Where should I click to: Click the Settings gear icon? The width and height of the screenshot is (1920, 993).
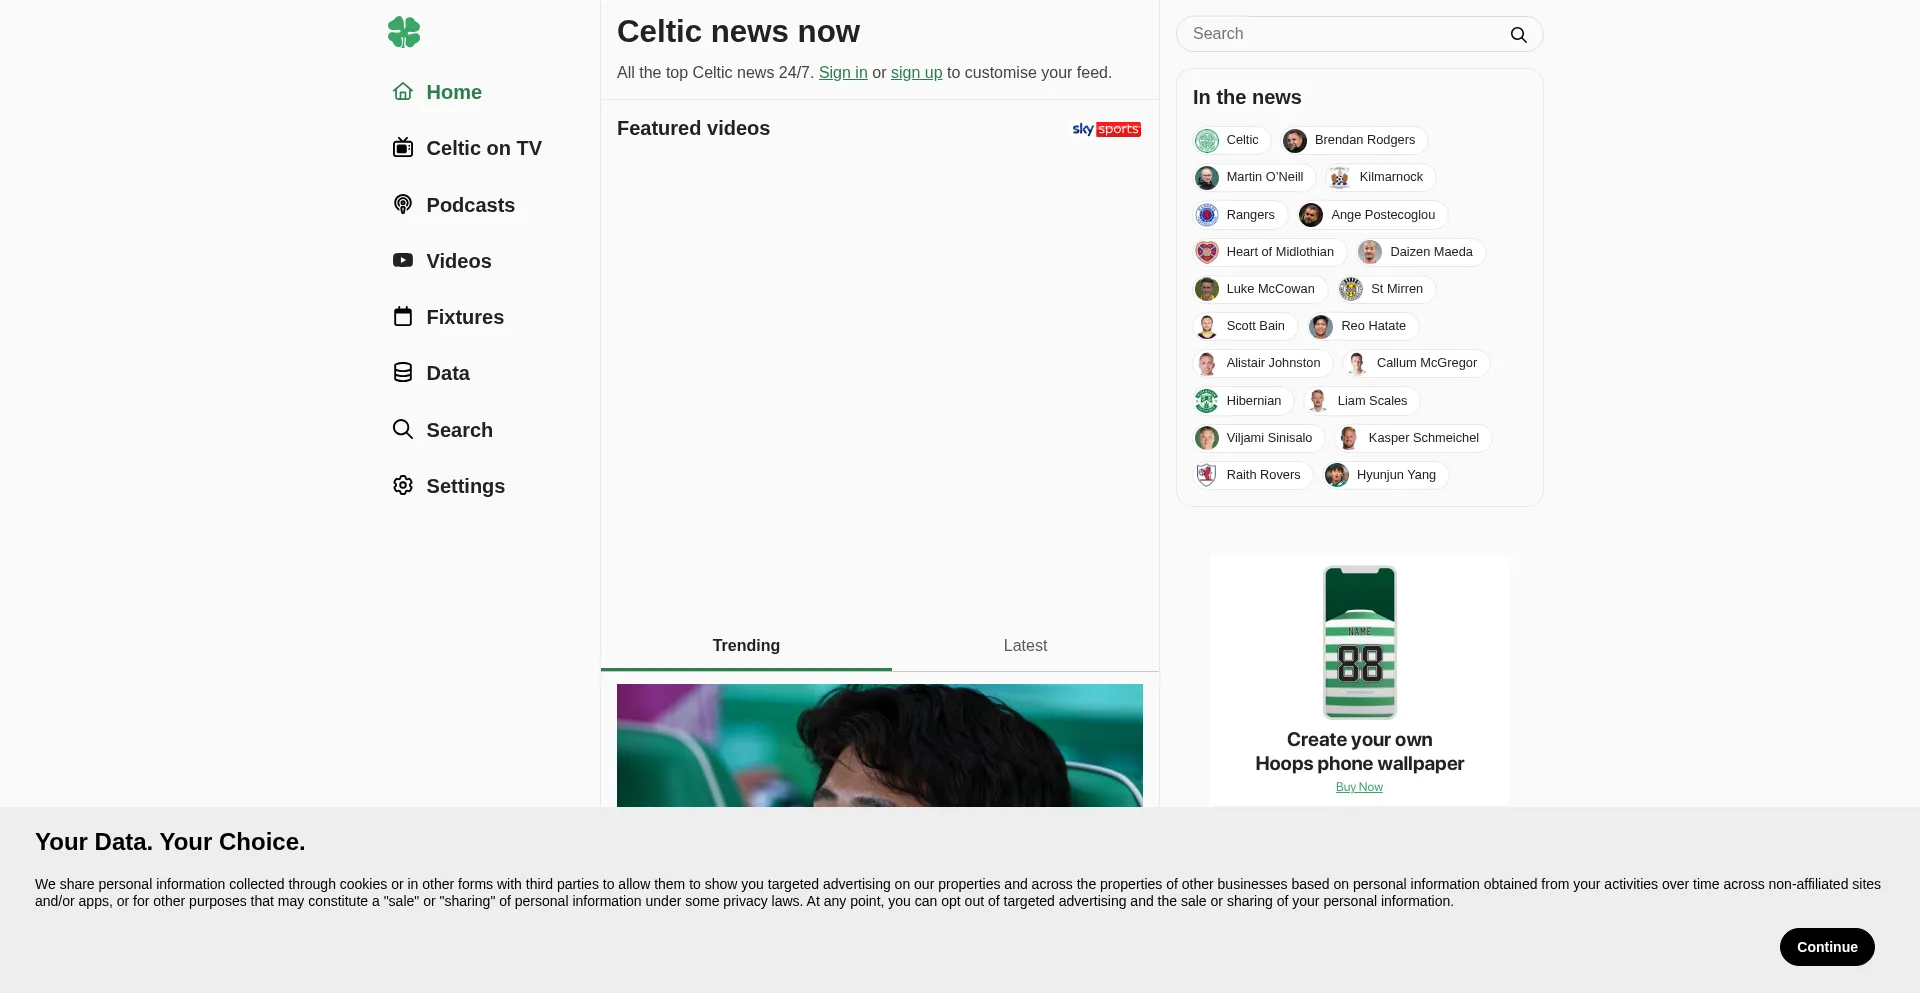tap(403, 486)
